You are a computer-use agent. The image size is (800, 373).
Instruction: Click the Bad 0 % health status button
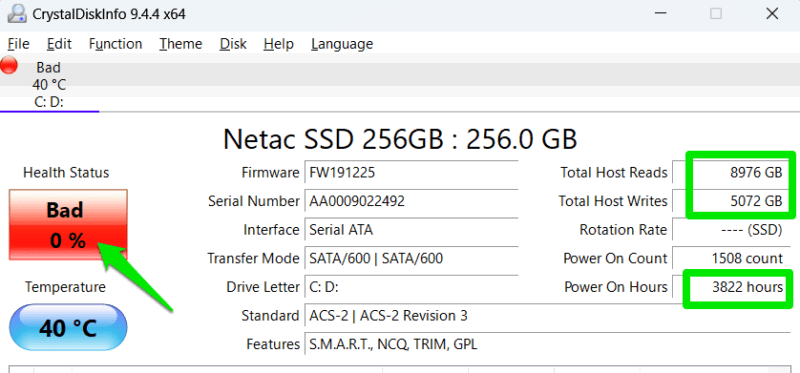click(x=68, y=225)
